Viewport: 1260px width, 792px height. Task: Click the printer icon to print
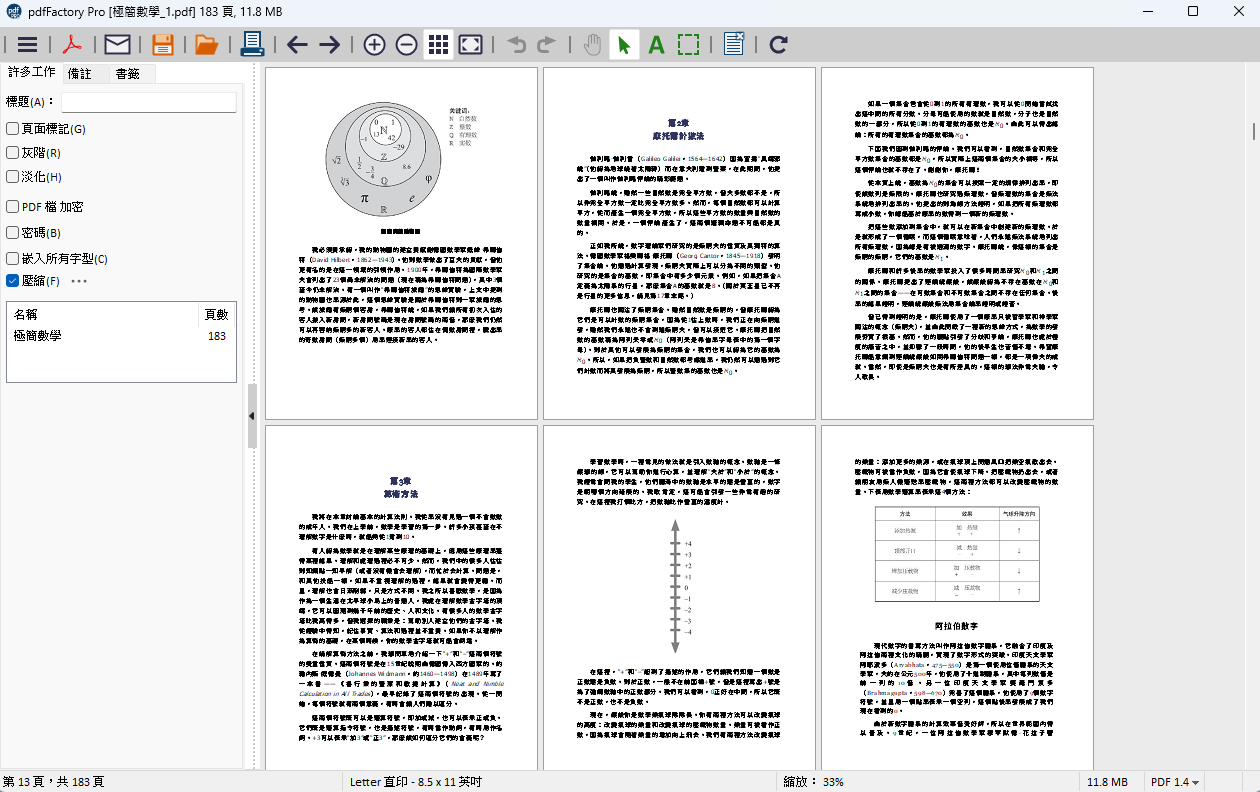point(252,44)
